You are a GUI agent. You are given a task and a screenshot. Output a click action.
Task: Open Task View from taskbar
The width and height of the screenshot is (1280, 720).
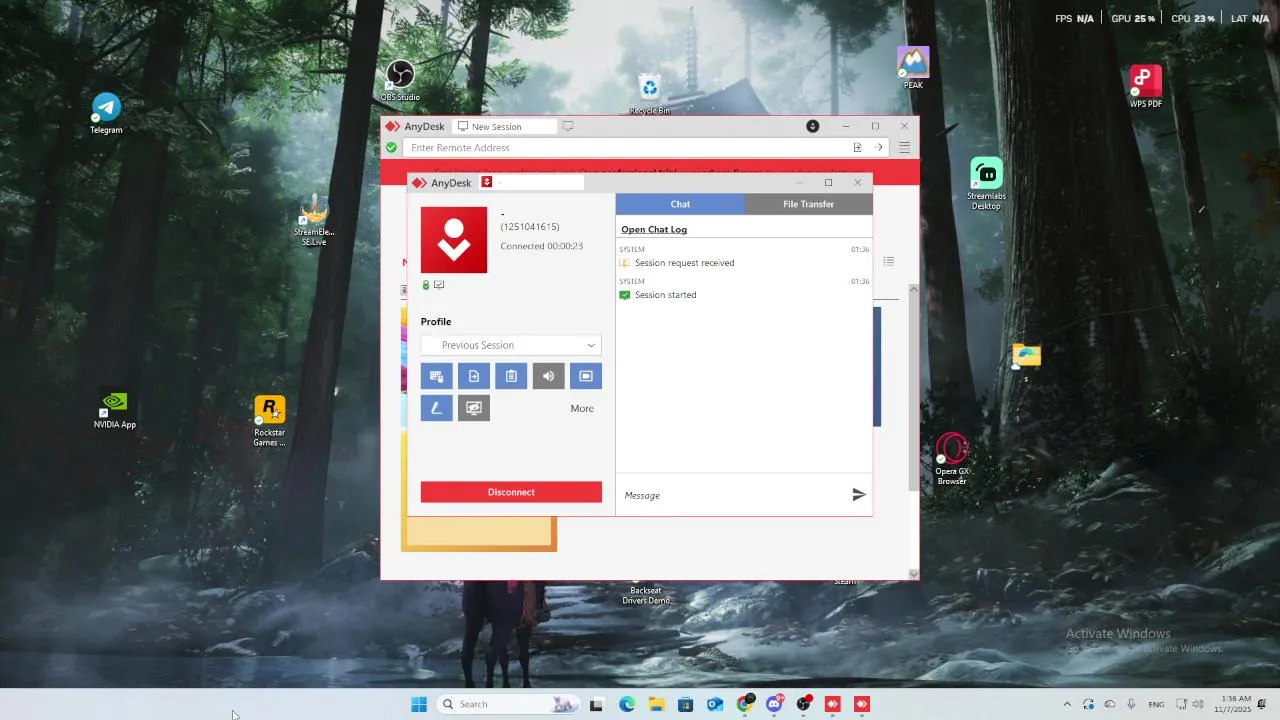(596, 704)
